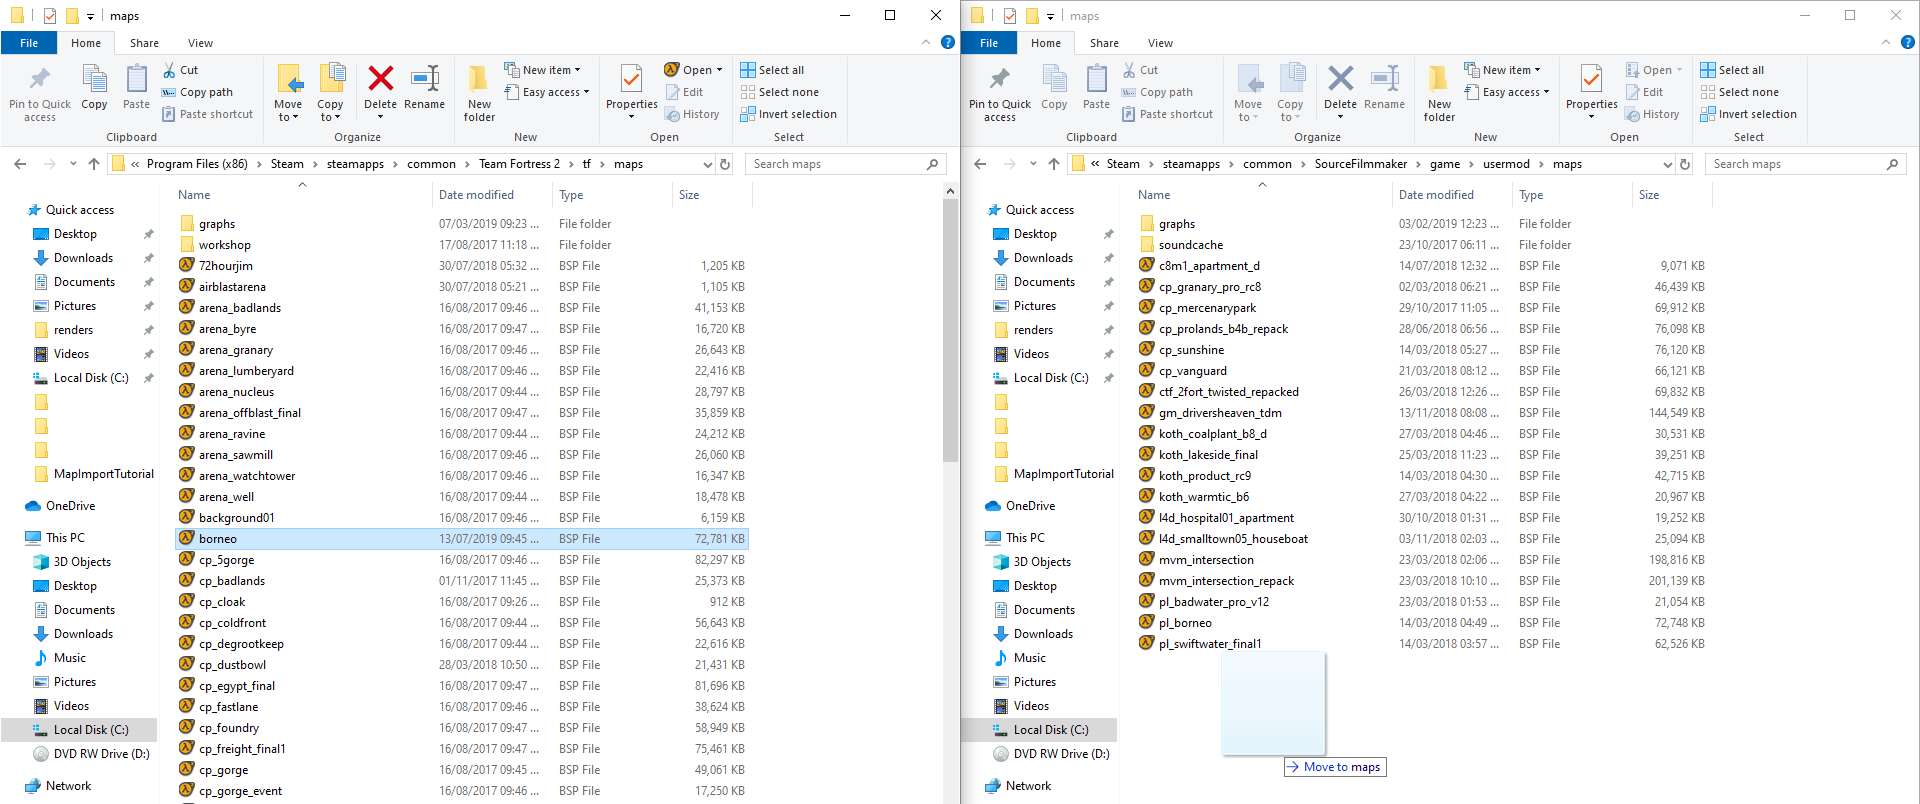Select borneo map file in left window
The height and width of the screenshot is (804, 1920).
pos(462,539)
